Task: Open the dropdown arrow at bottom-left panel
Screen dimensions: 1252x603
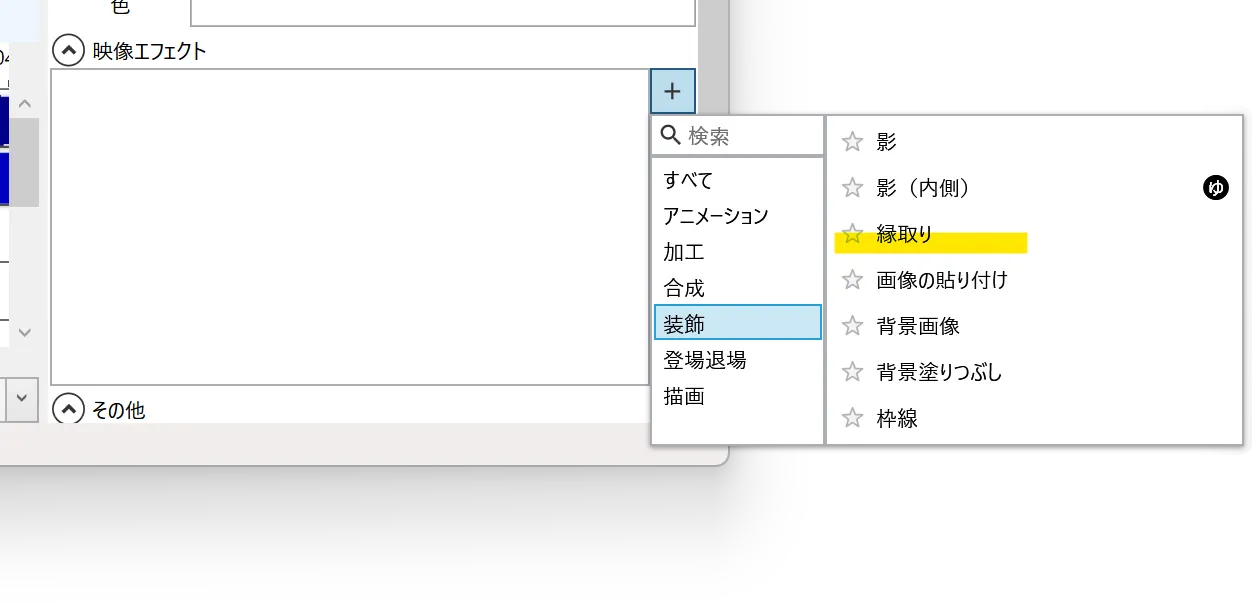Action: point(24,399)
